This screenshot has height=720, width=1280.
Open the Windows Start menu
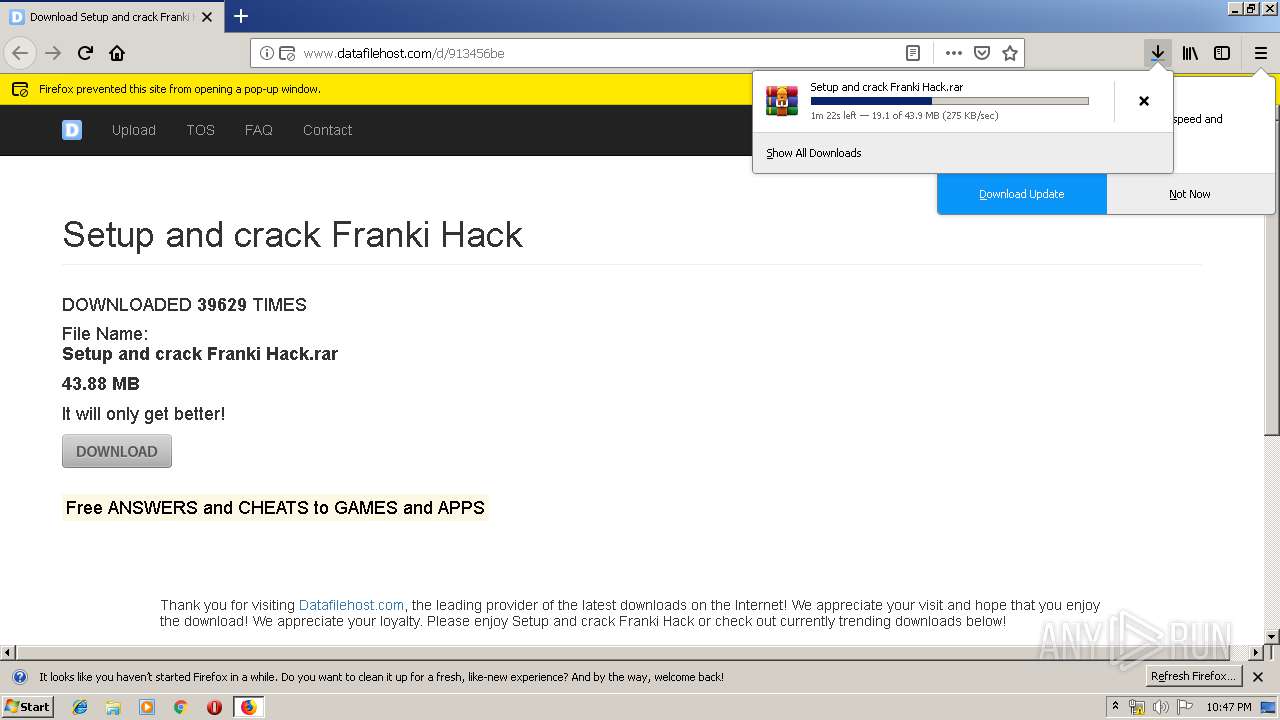pos(28,707)
